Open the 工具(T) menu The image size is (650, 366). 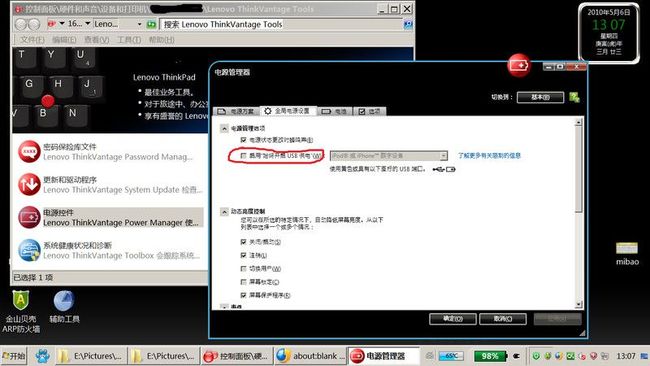129,40
